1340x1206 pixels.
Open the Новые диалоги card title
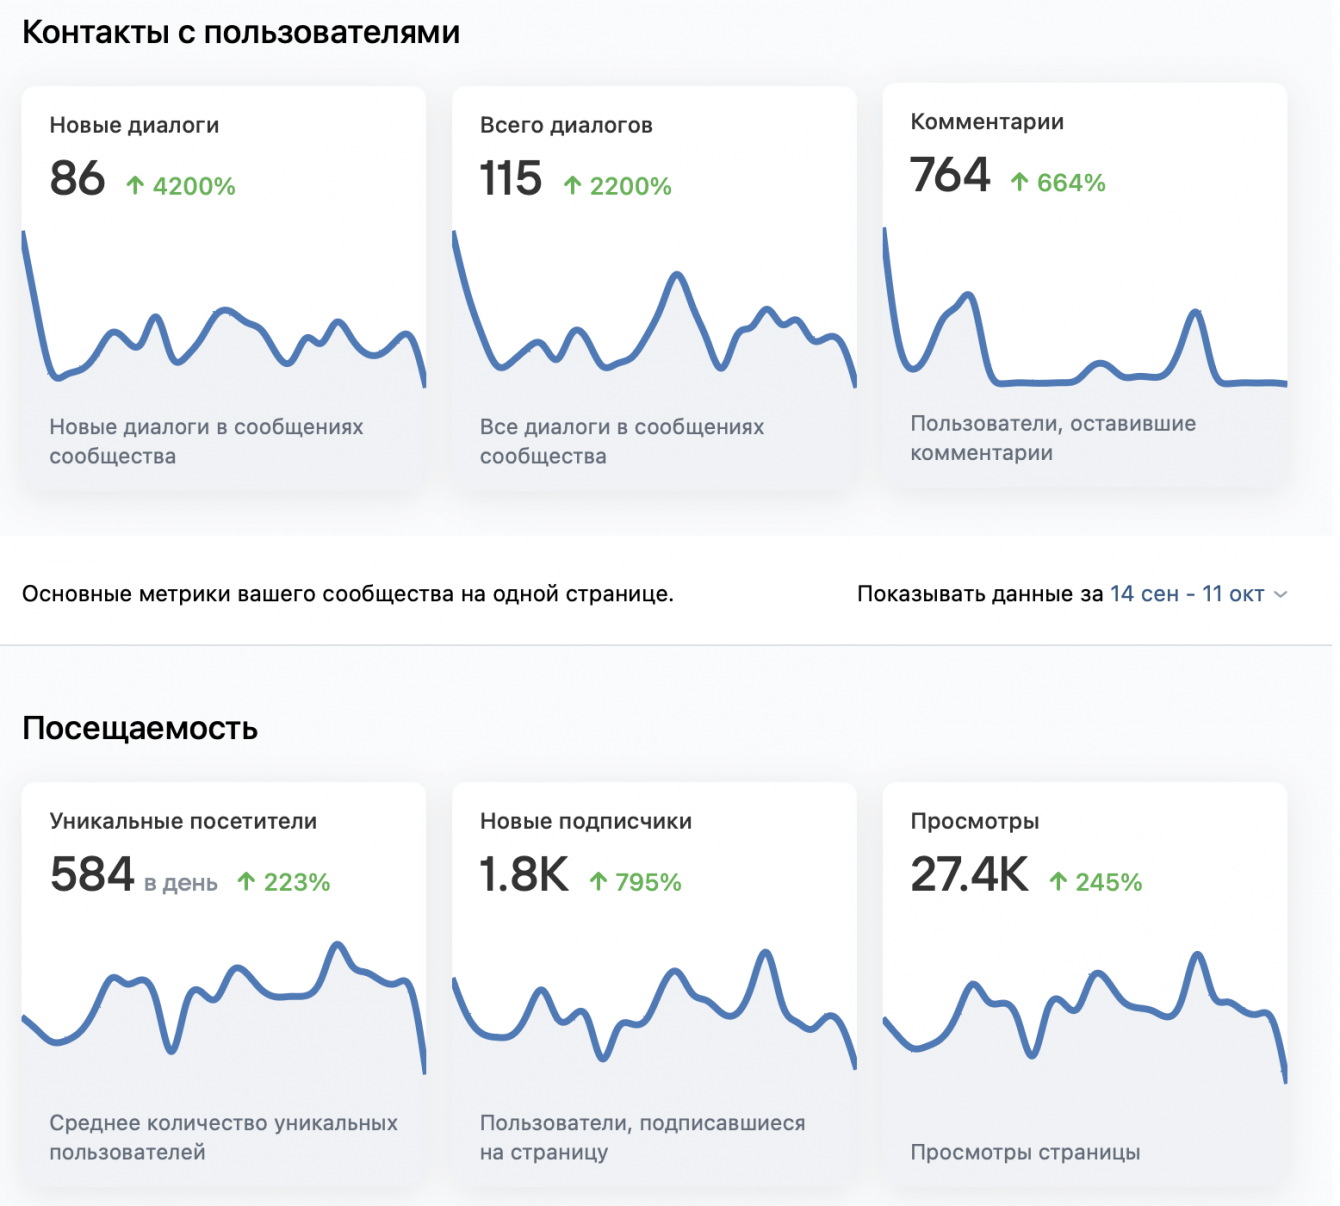coord(134,125)
